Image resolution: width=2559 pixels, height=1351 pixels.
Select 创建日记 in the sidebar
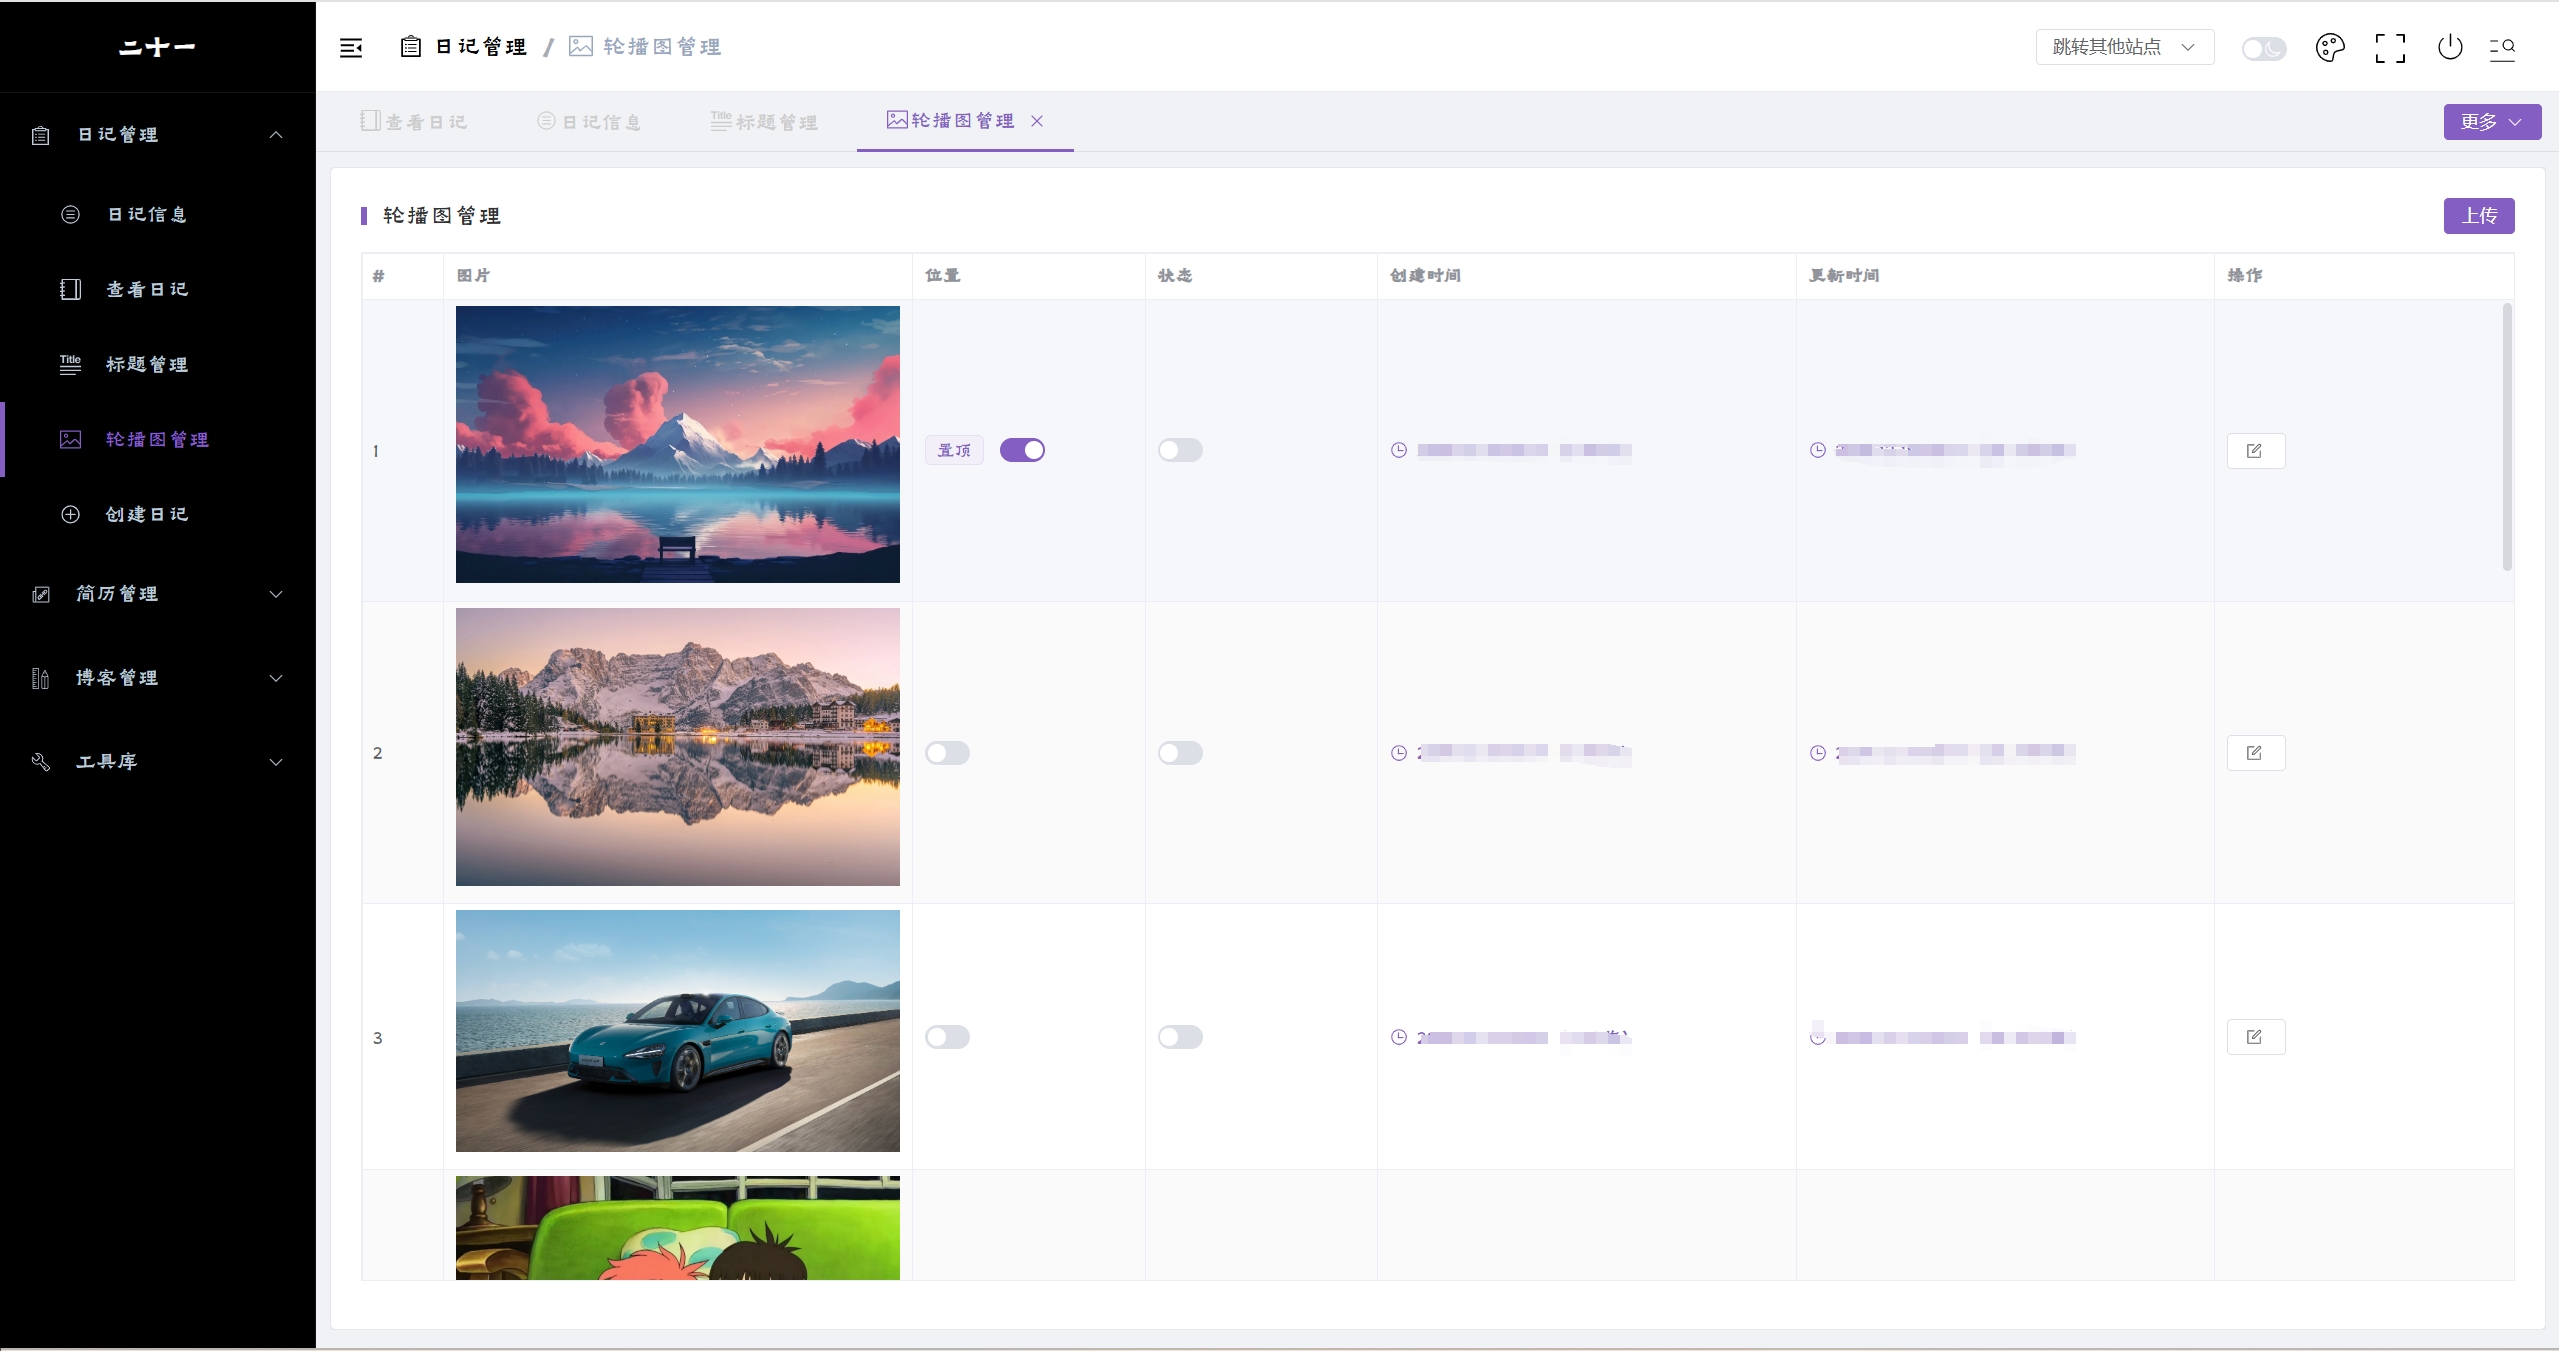(x=147, y=514)
